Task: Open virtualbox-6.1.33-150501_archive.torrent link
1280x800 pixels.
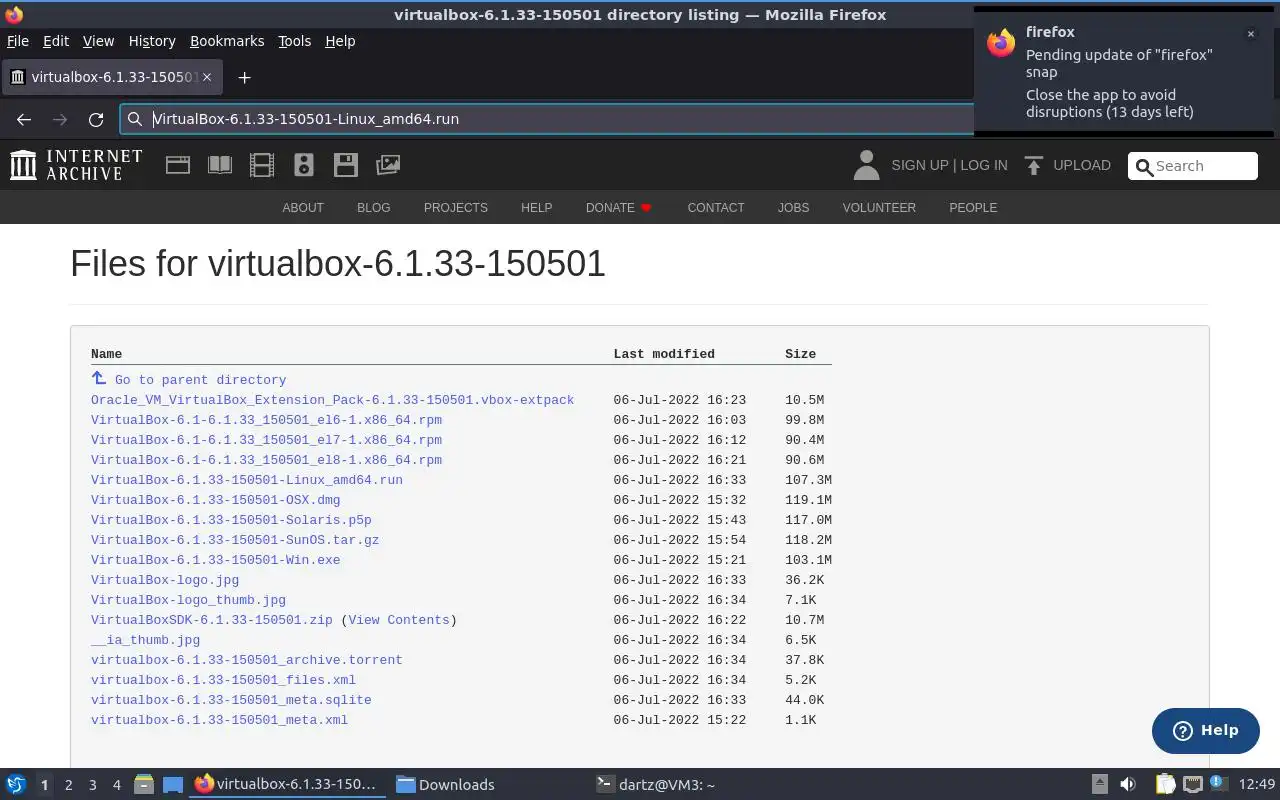Action: [247, 660]
